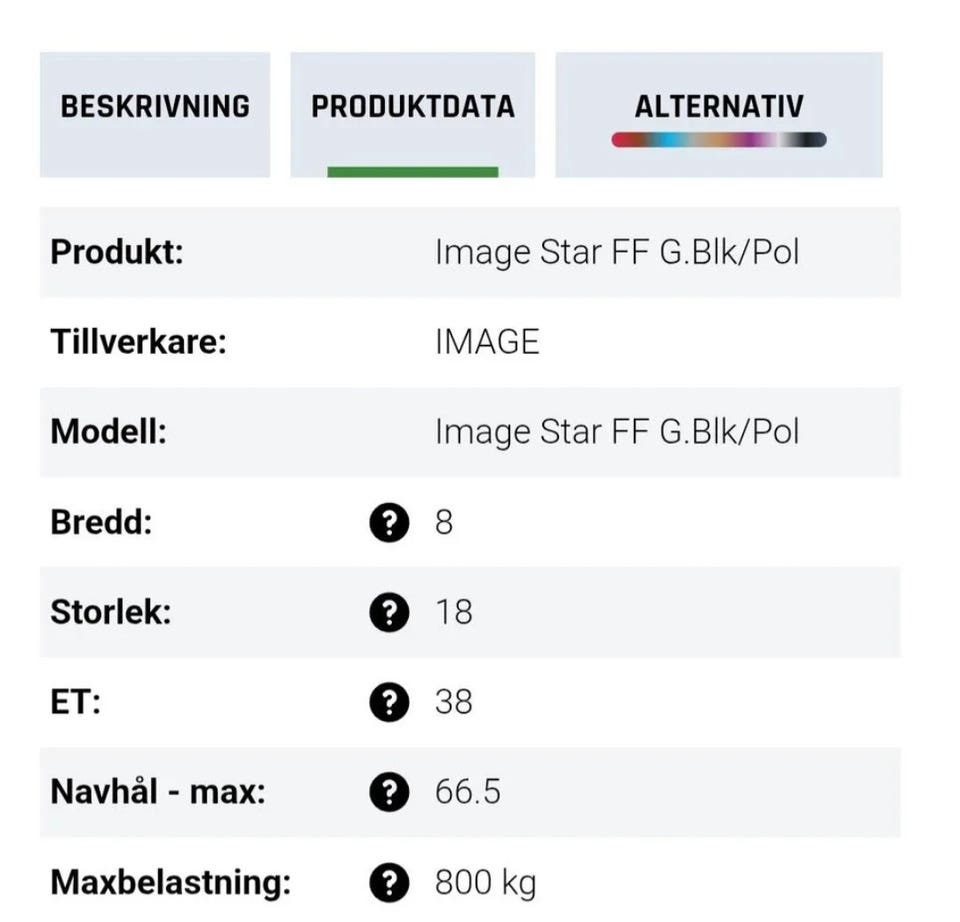
Task: Click the green indicator under Produktdata
Action: (x=412, y=172)
